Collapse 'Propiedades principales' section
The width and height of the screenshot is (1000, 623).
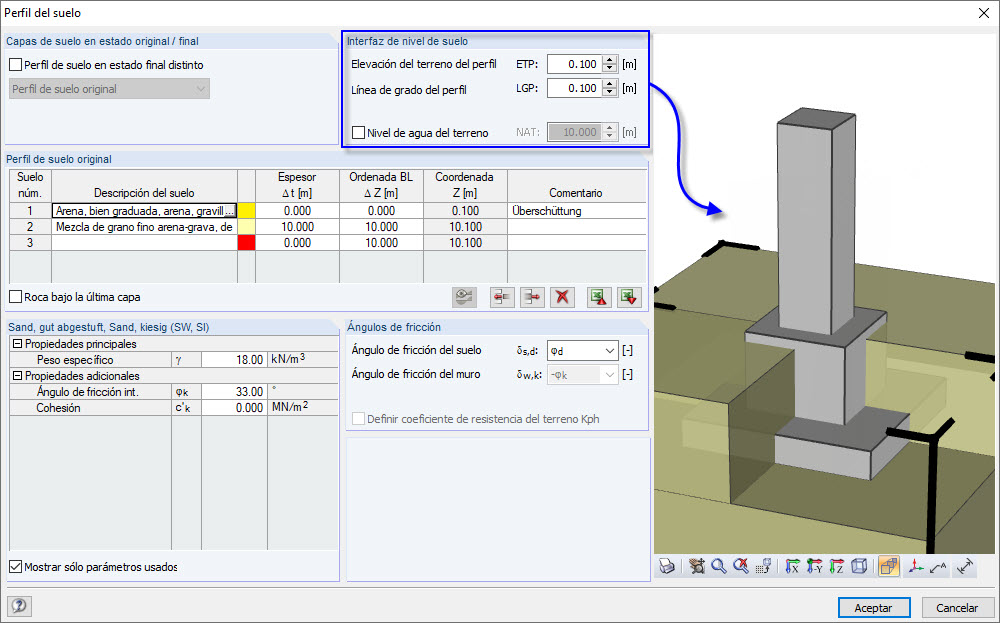(17, 344)
